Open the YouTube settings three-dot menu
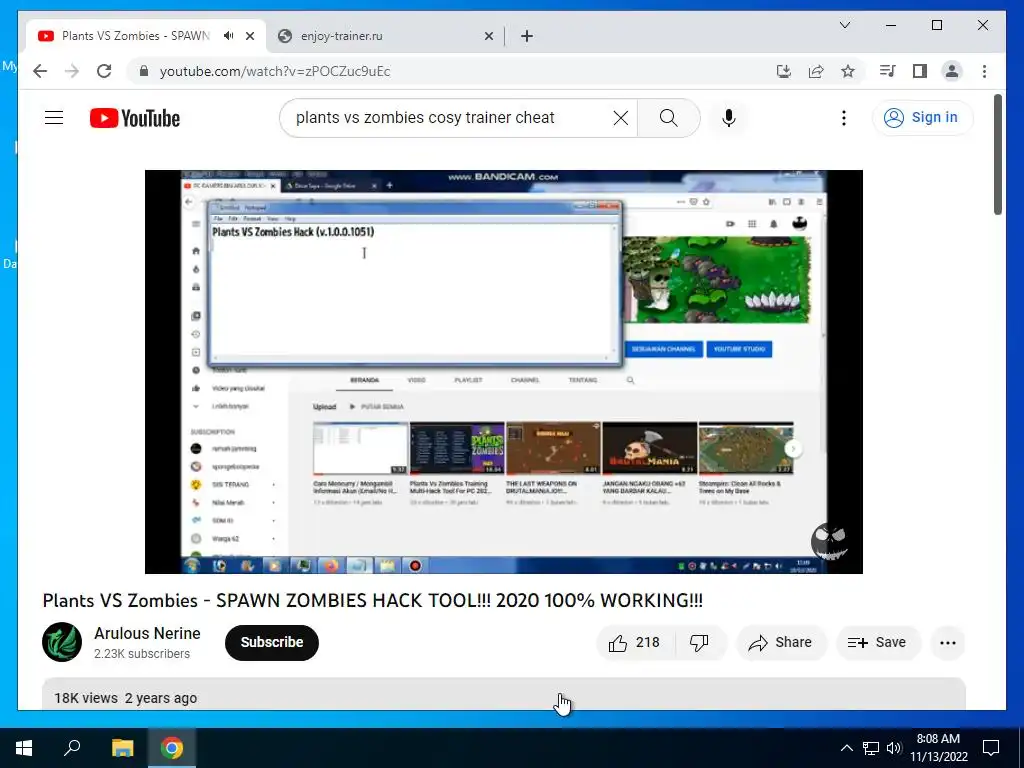This screenshot has height=768, width=1024. click(x=844, y=118)
